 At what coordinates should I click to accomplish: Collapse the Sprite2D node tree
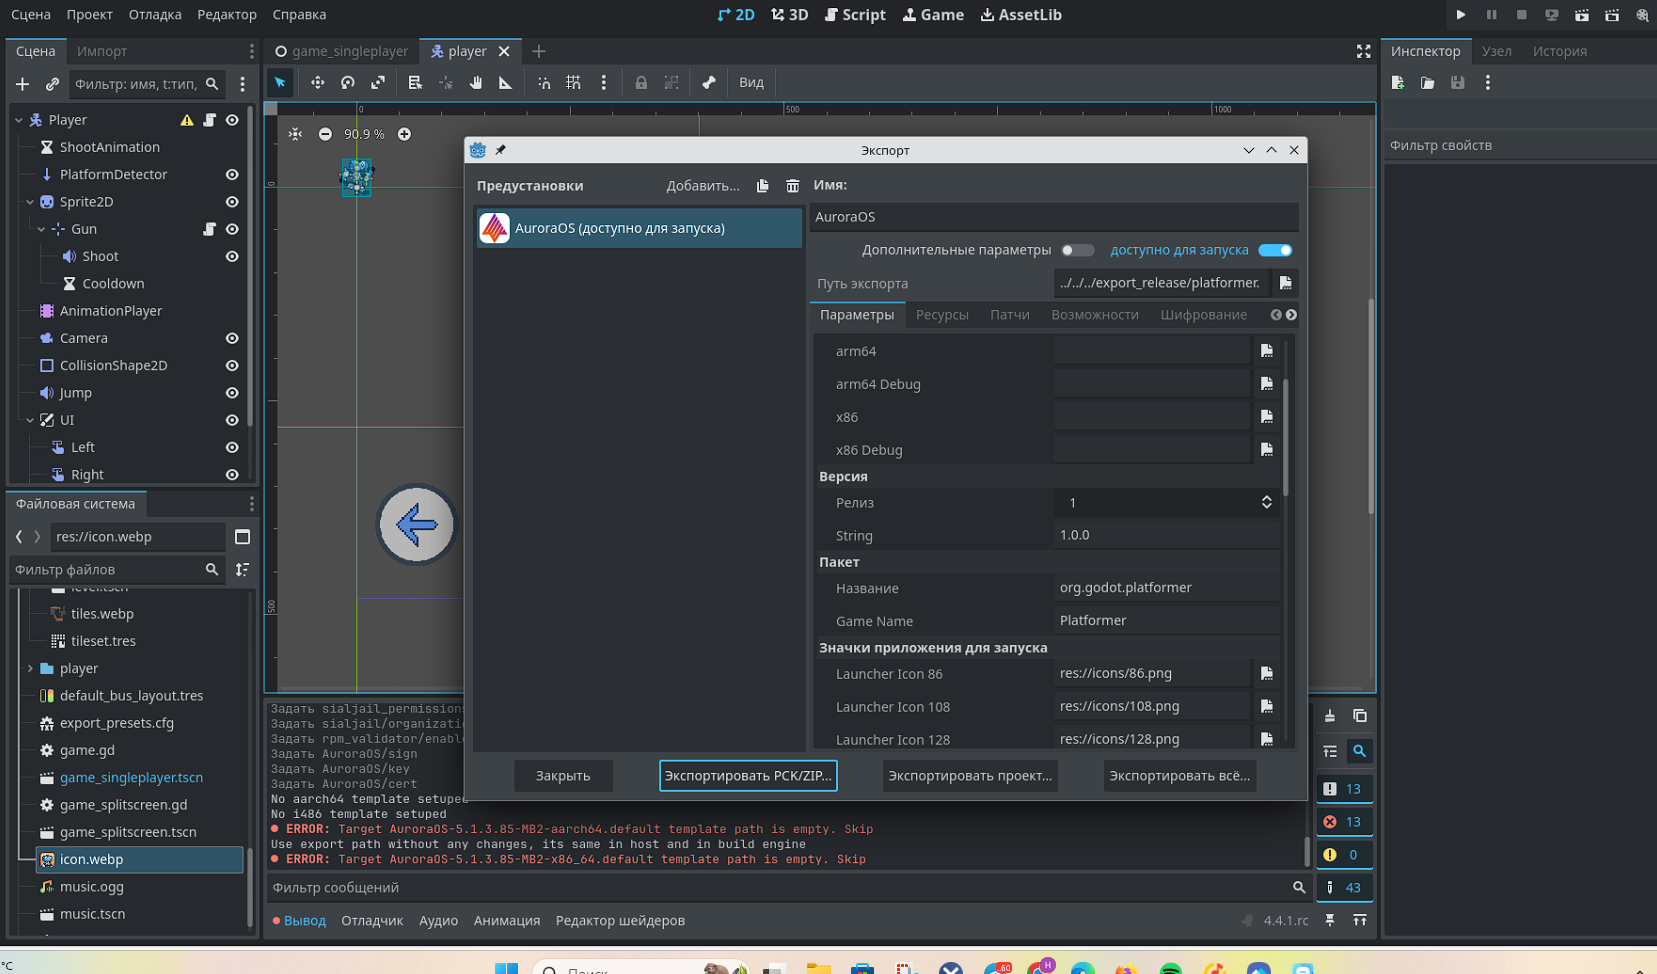[30, 202]
